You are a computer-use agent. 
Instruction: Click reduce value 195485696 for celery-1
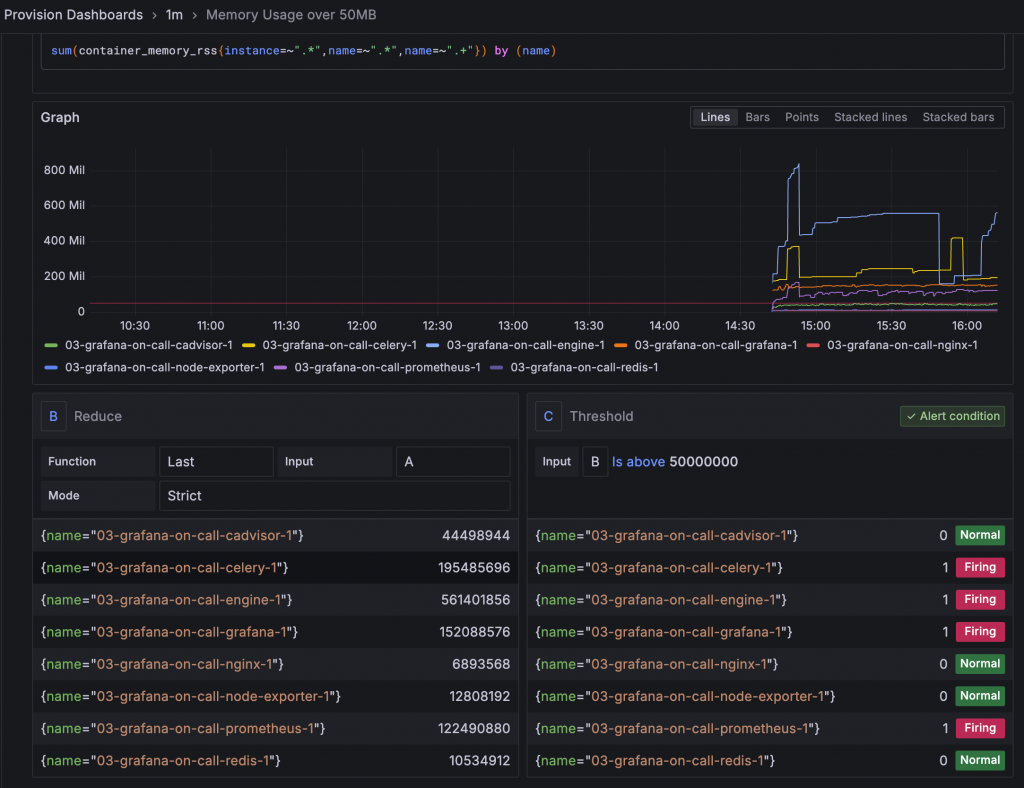(473, 567)
